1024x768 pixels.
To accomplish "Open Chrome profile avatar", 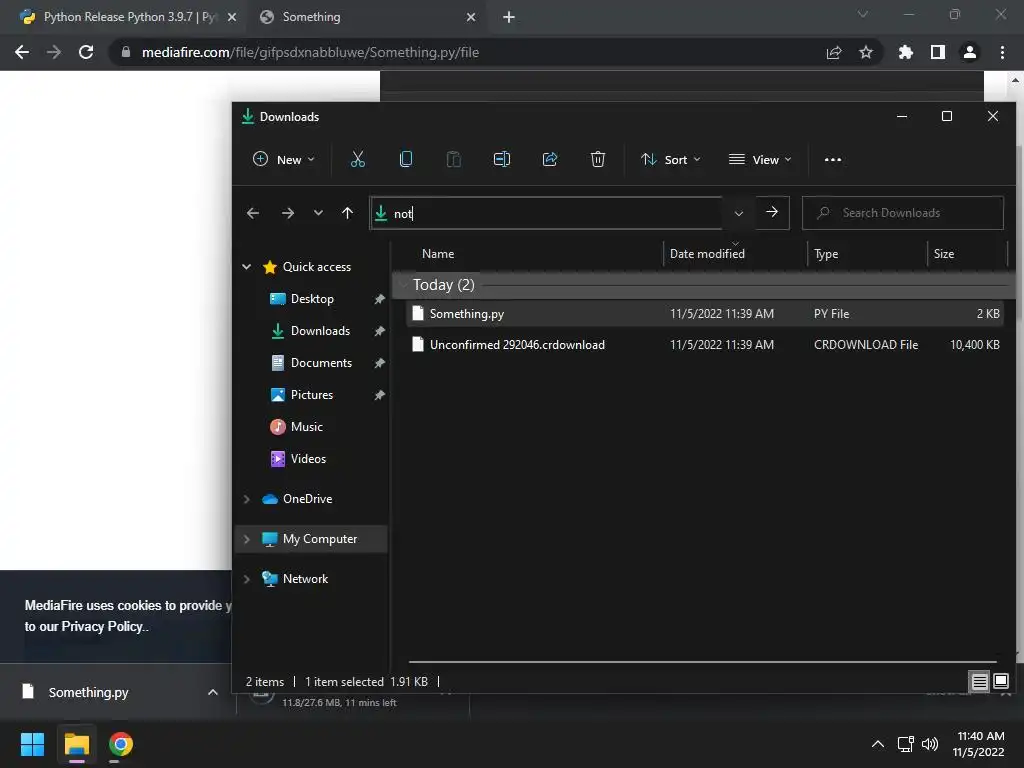I will pos(970,52).
